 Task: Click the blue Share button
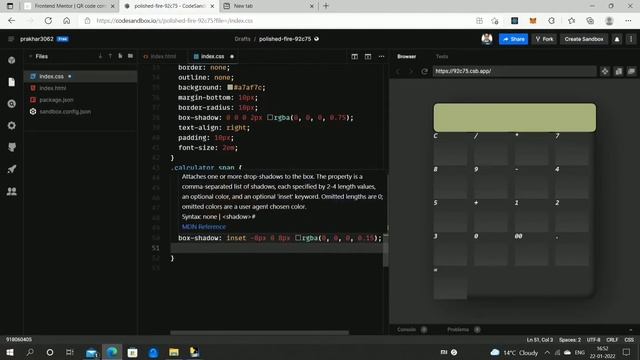(513, 39)
